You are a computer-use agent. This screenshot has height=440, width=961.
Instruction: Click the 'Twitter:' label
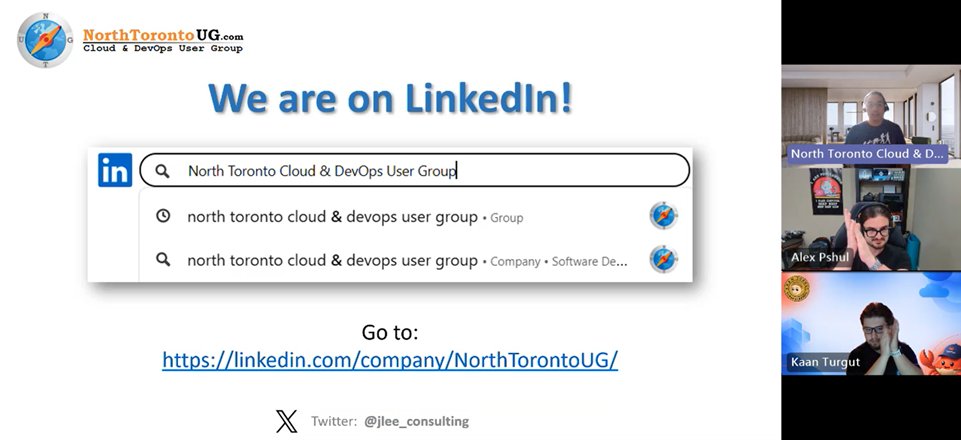(x=333, y=421)
